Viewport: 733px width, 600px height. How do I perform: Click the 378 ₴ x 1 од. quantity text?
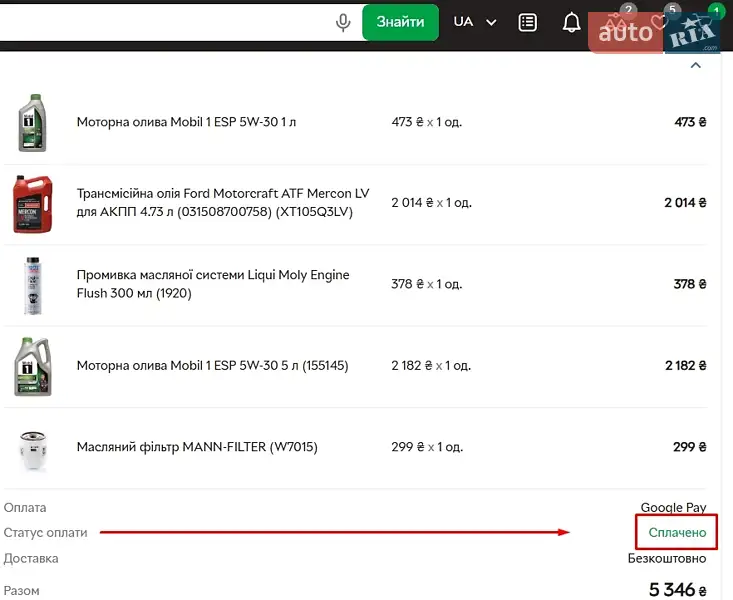coord(426,284)
